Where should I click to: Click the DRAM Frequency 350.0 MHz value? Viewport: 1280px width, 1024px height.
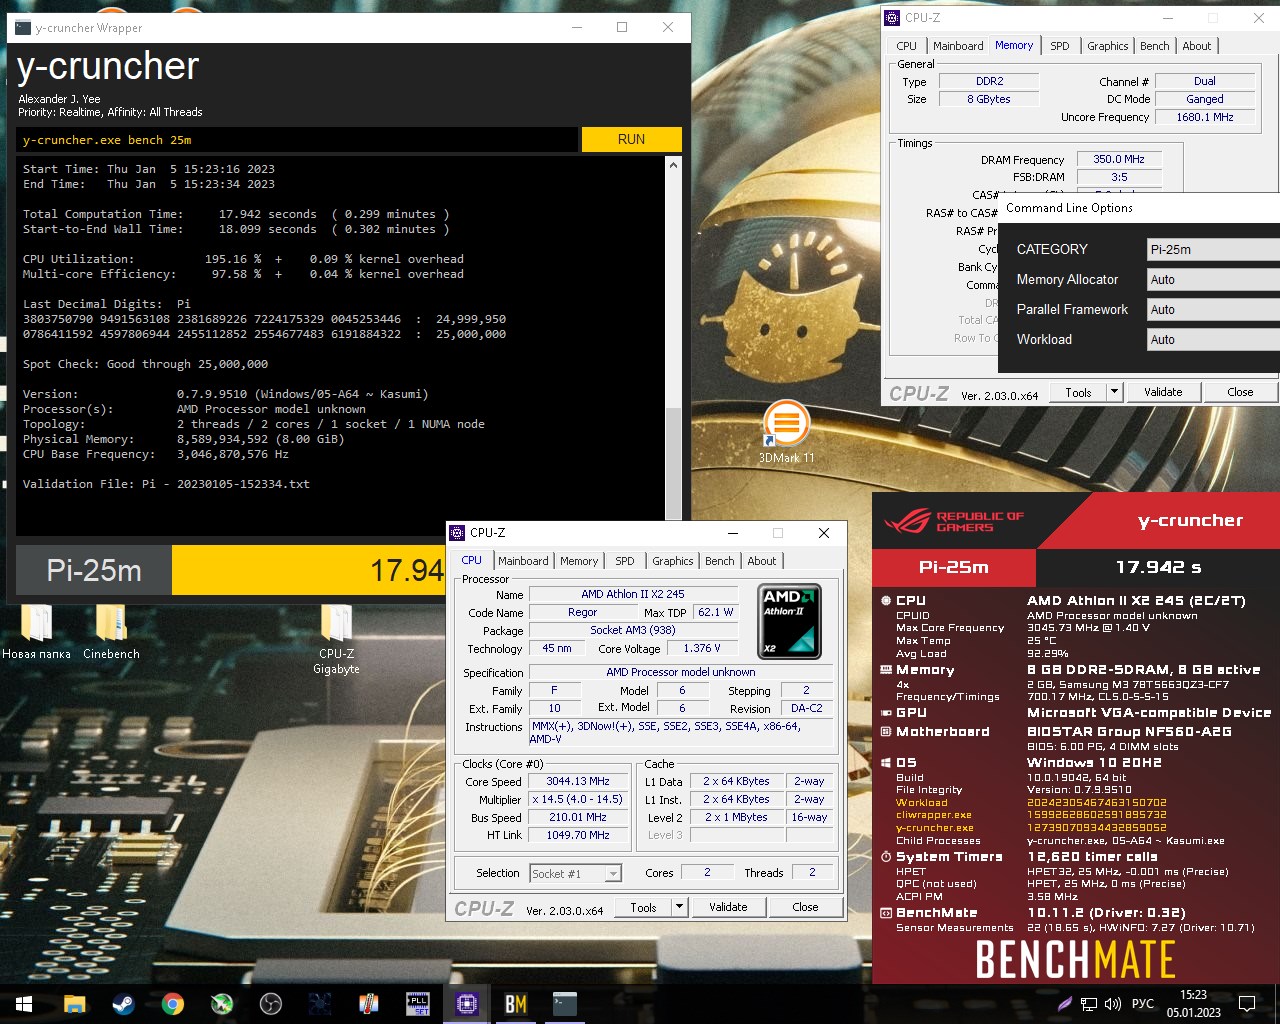(1119, 159)
